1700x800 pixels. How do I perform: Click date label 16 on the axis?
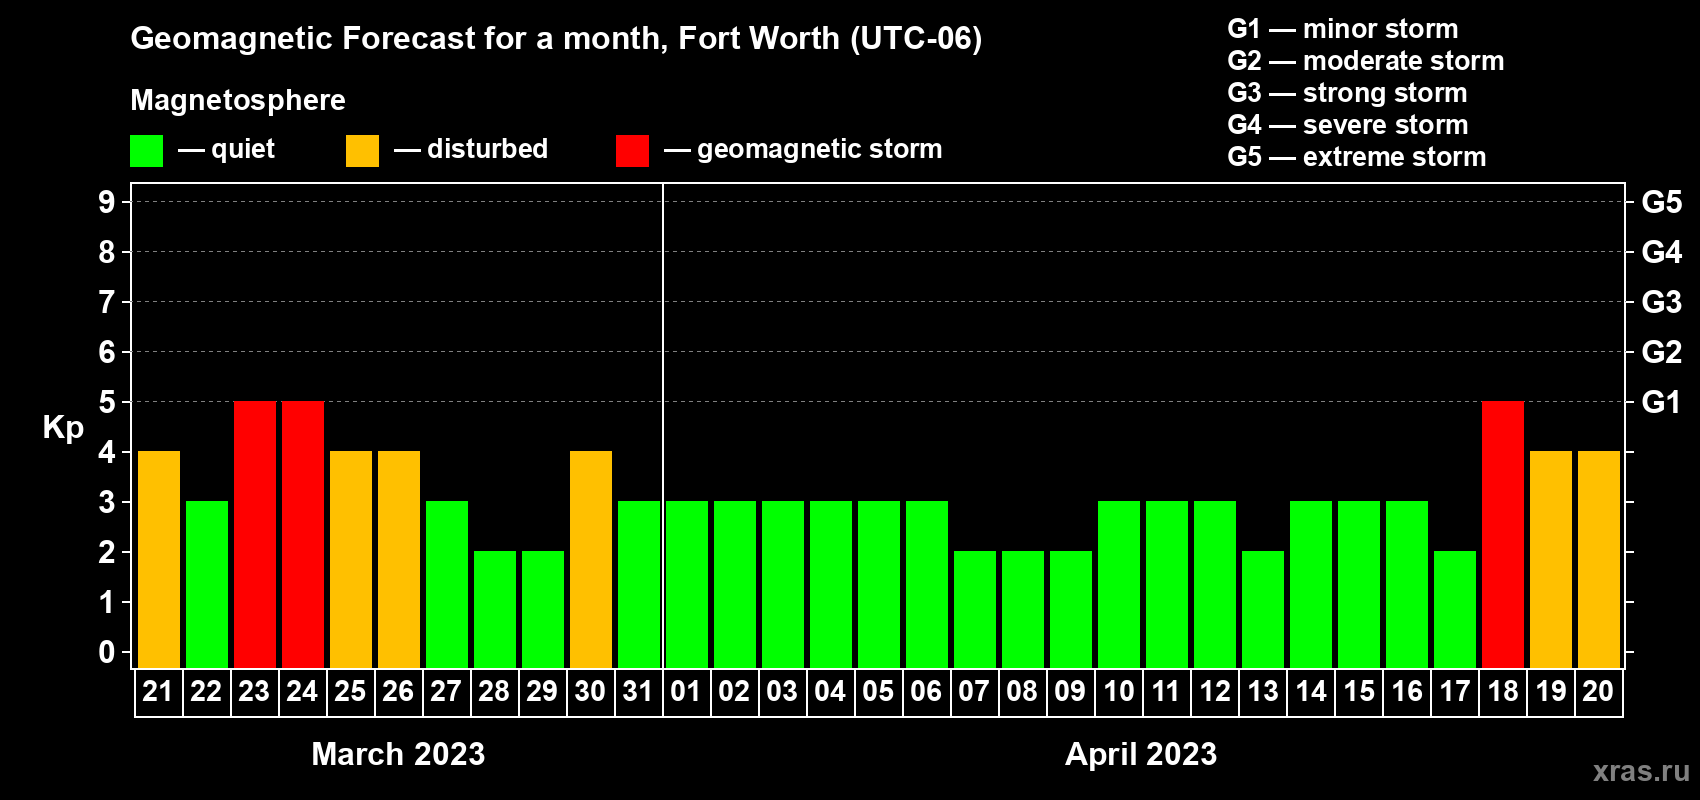[1406, 691]
